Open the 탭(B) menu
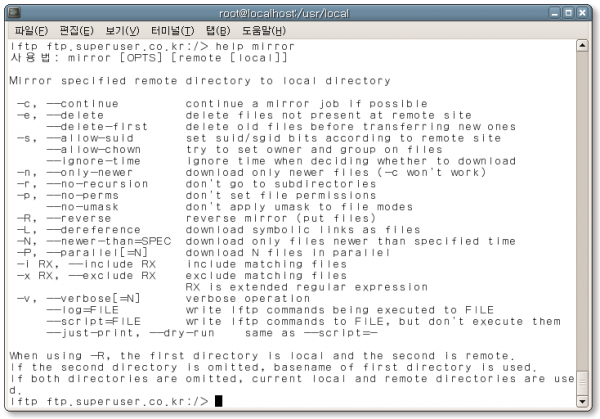This screenshot has height=419, width=600. click(218, 31)
